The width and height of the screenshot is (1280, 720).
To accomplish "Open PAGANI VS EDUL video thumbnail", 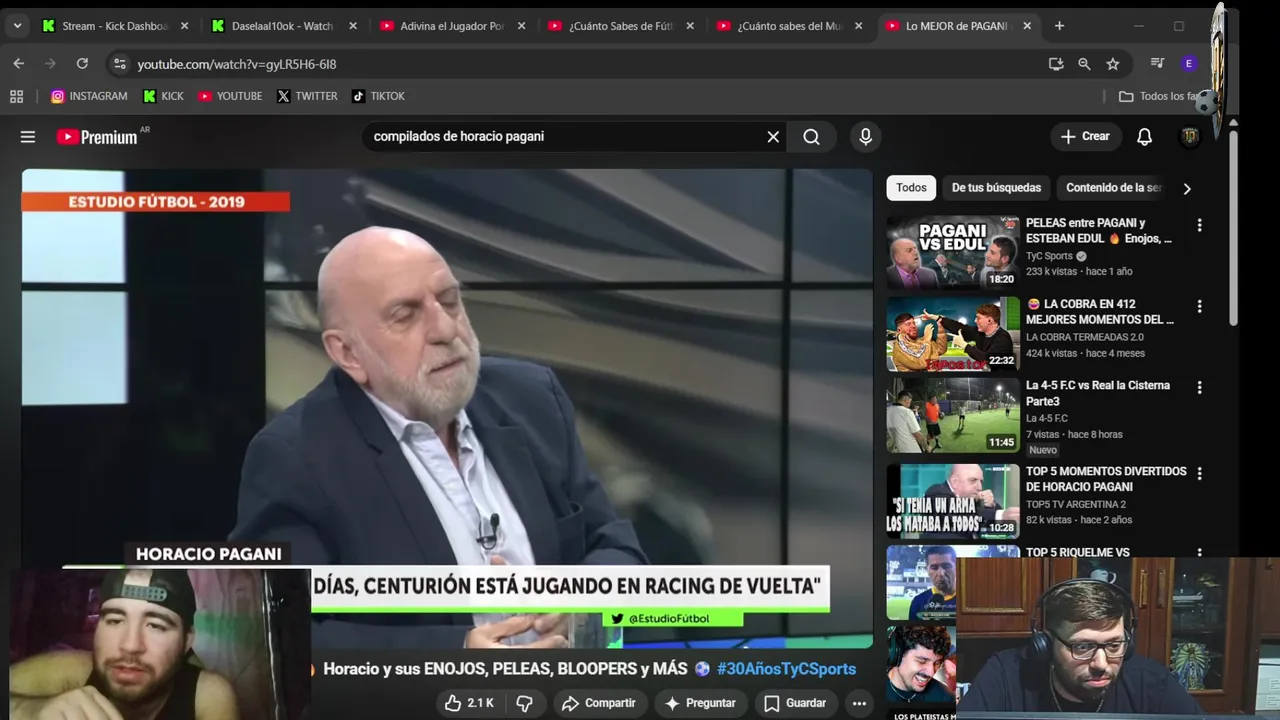I will [x=953, y=252].
